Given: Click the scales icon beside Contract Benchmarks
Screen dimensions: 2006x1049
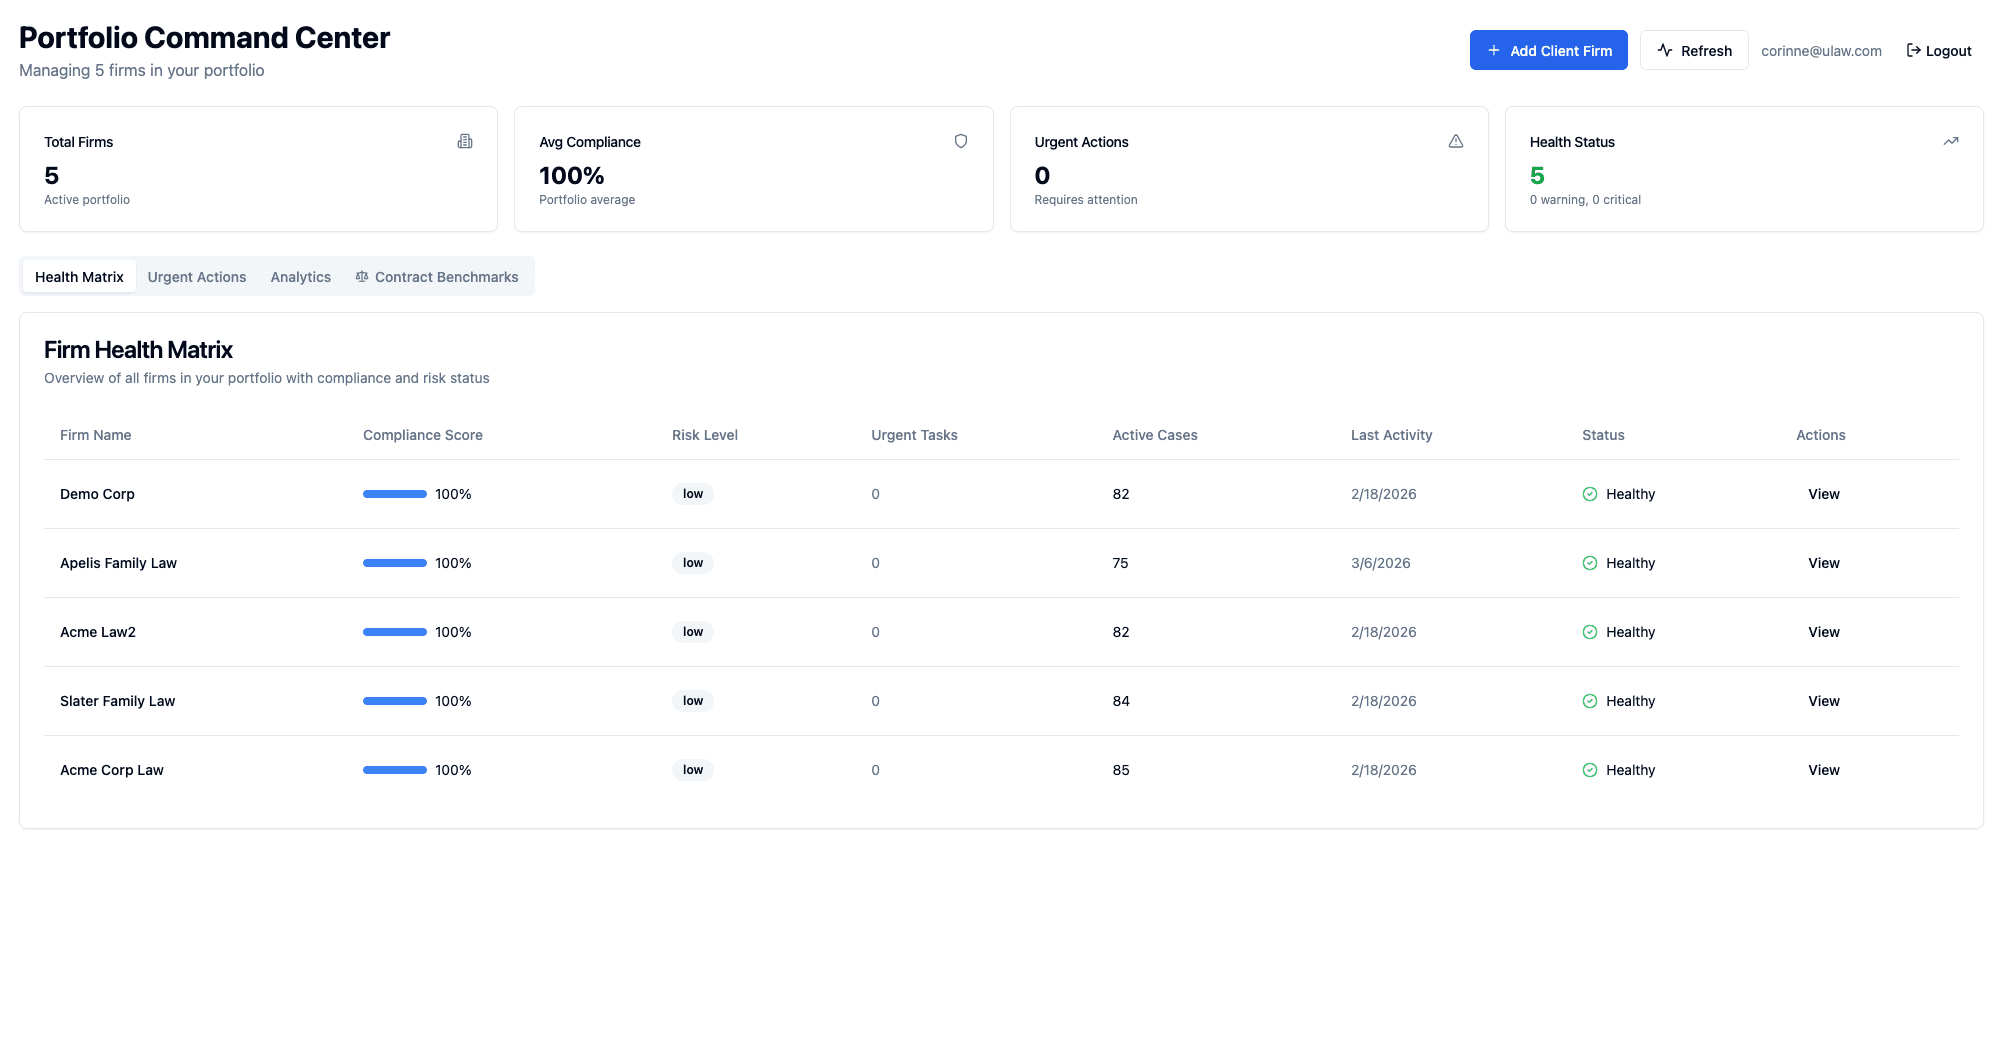Looking at the screenshot, I should coord(361,276).
